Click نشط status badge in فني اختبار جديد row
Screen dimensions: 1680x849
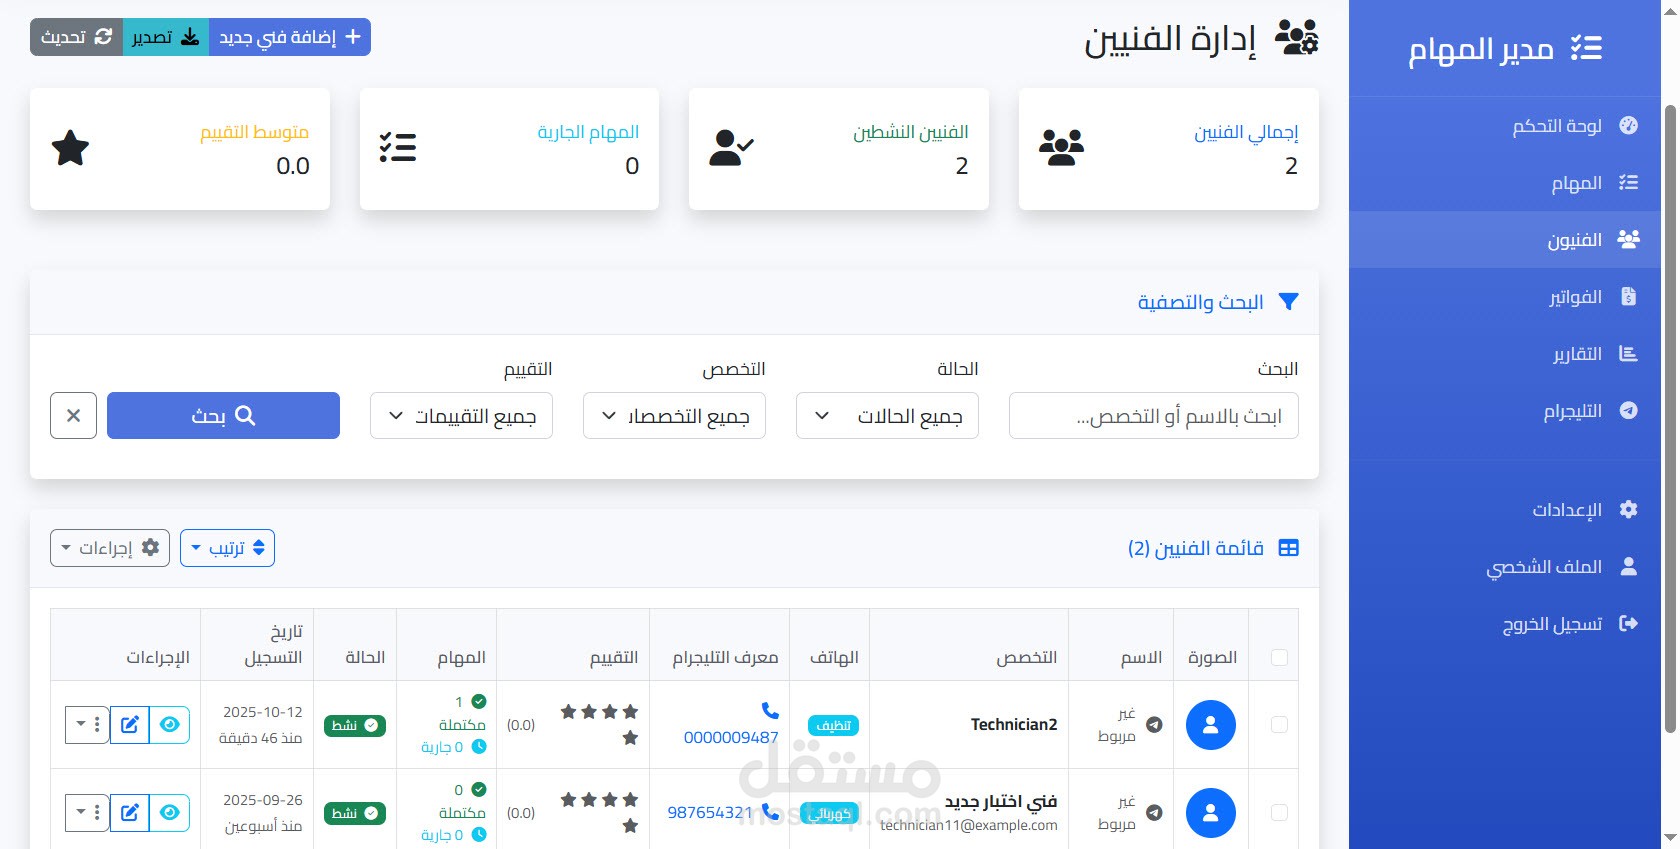tap(355, 813)
